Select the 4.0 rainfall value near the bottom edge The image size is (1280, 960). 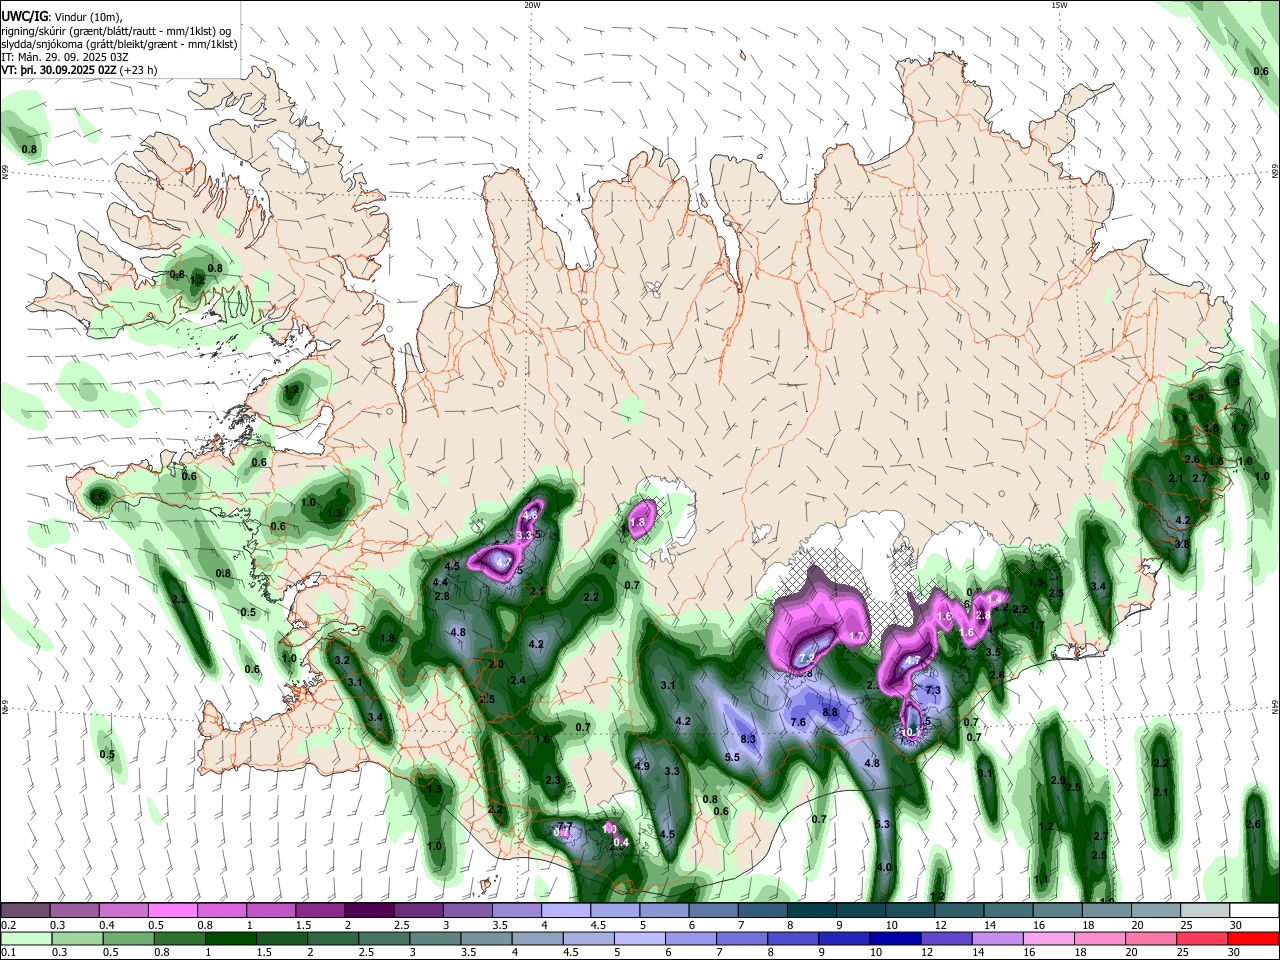pyautogui.click(x=884, y=867)
